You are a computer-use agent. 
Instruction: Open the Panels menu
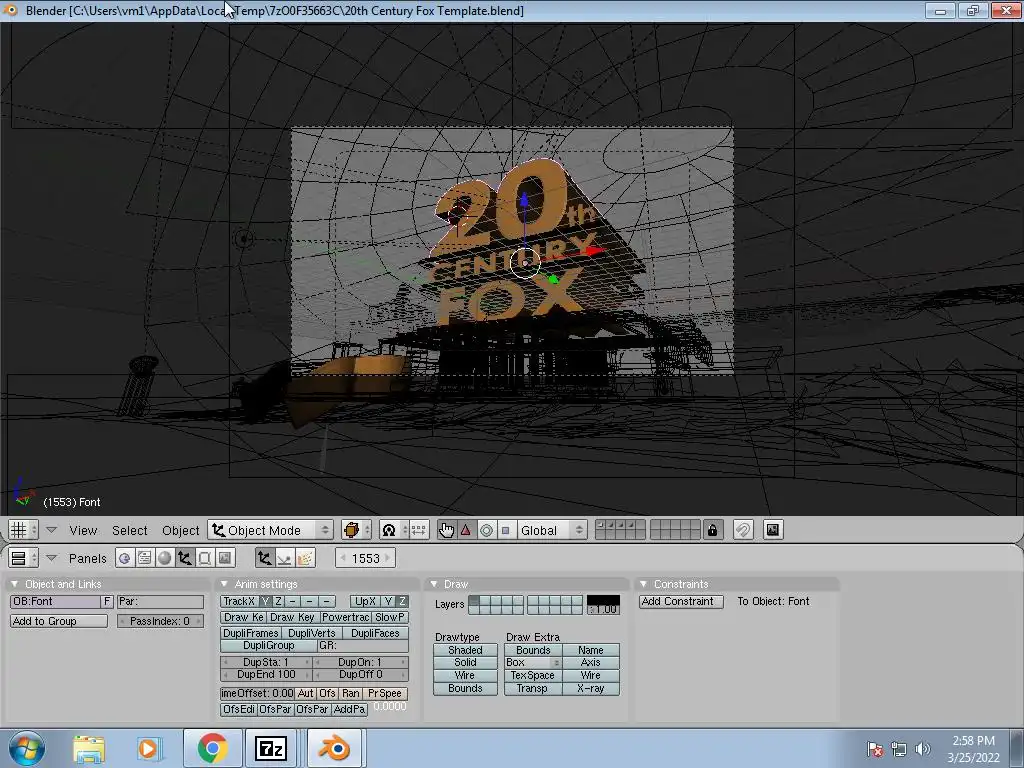point(88,558)
